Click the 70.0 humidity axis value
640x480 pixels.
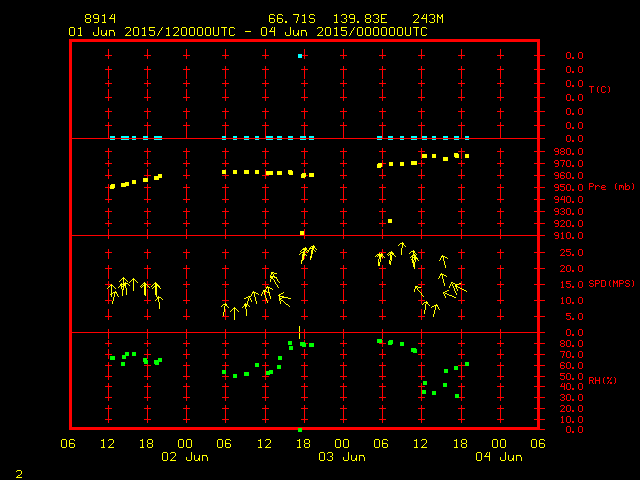click(571, 355)
